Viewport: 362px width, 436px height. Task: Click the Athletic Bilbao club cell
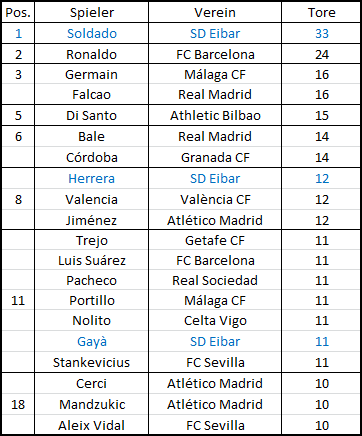[x=215, y=115]
